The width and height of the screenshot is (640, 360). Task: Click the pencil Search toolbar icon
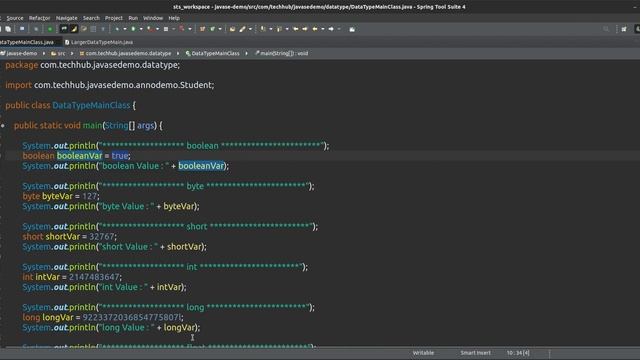click(242, 29)
